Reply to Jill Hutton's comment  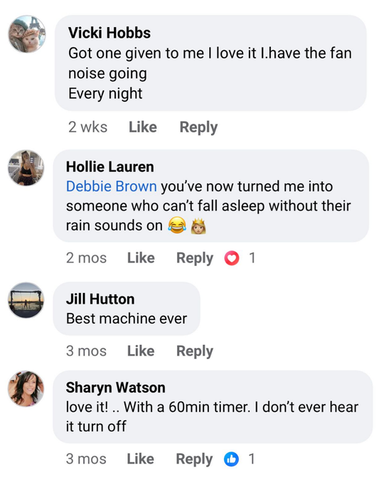click(x=195, y=351)
